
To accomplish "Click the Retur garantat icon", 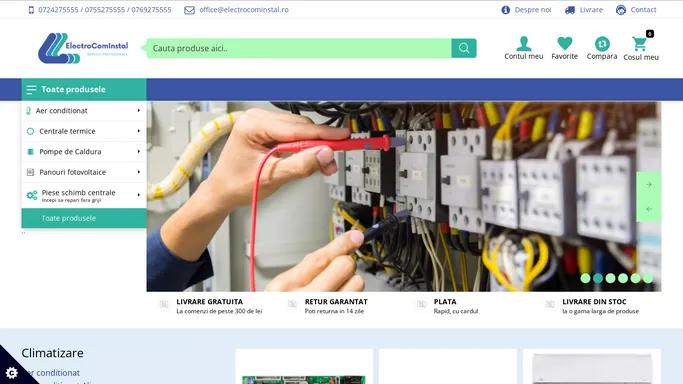I will pyautogui.click(x=292, y=304).
